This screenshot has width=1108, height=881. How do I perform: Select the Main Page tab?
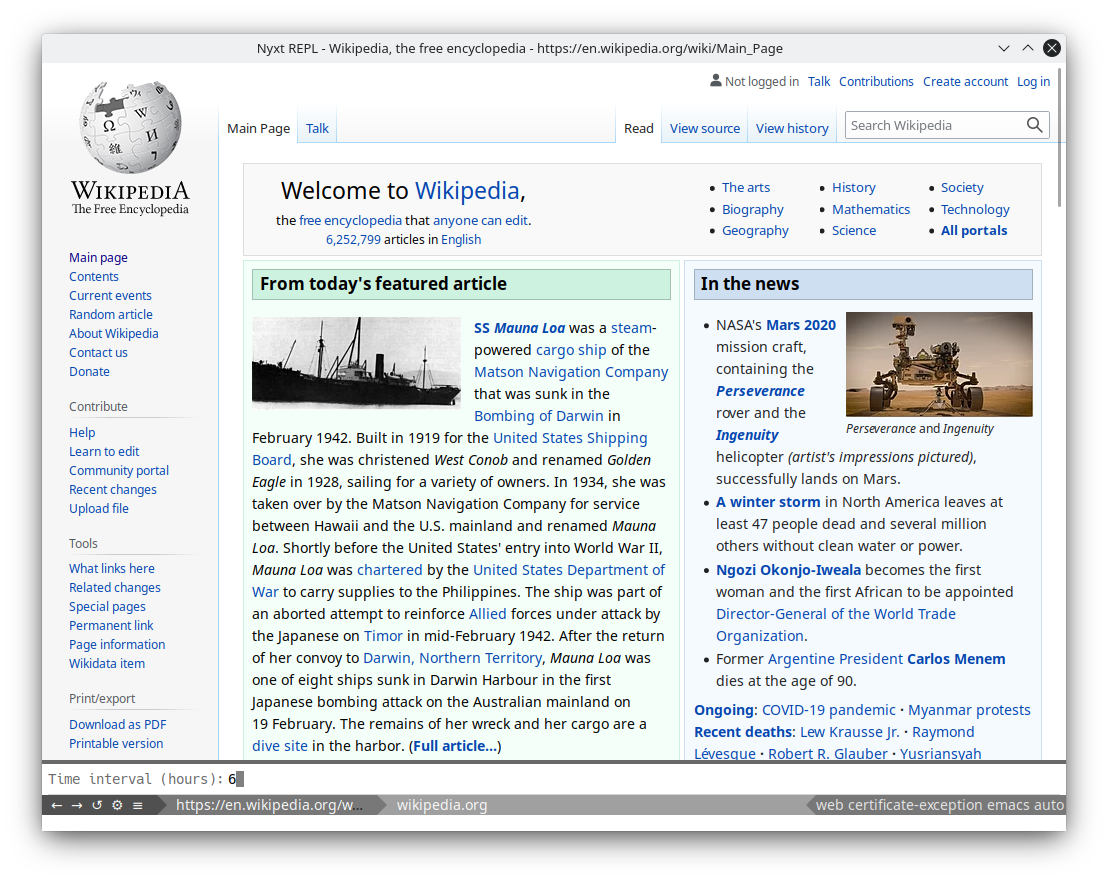click(259, 129)
